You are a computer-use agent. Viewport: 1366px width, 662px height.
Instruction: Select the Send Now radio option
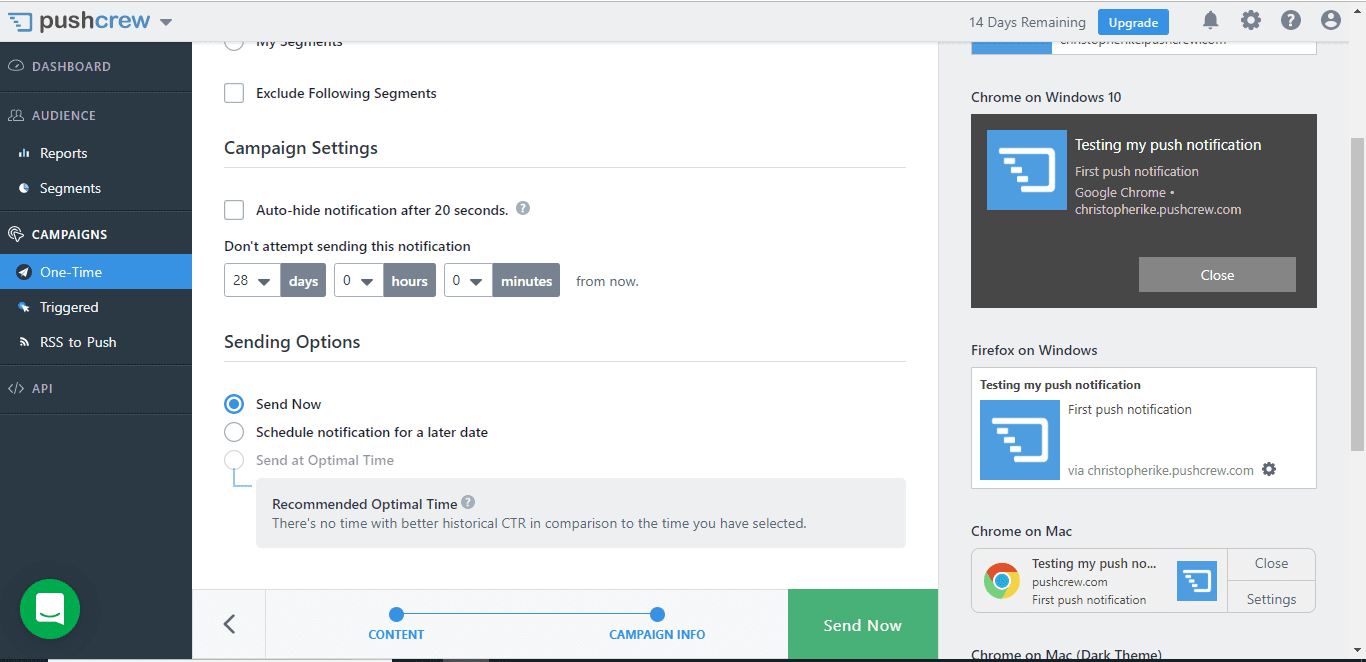[x=234, y=404]
